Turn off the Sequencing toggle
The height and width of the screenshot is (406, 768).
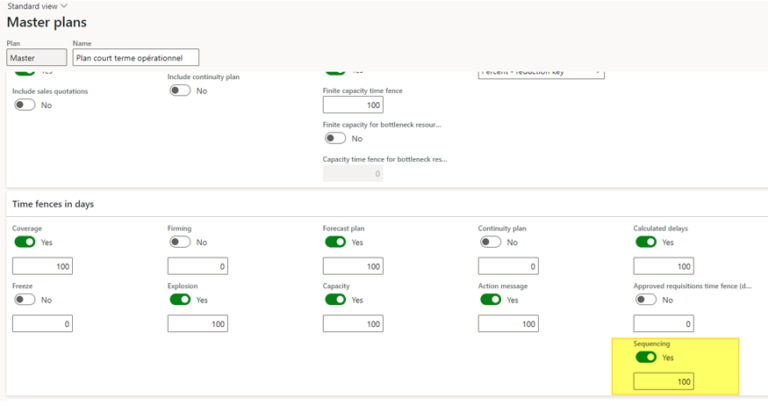pos(645,357)
